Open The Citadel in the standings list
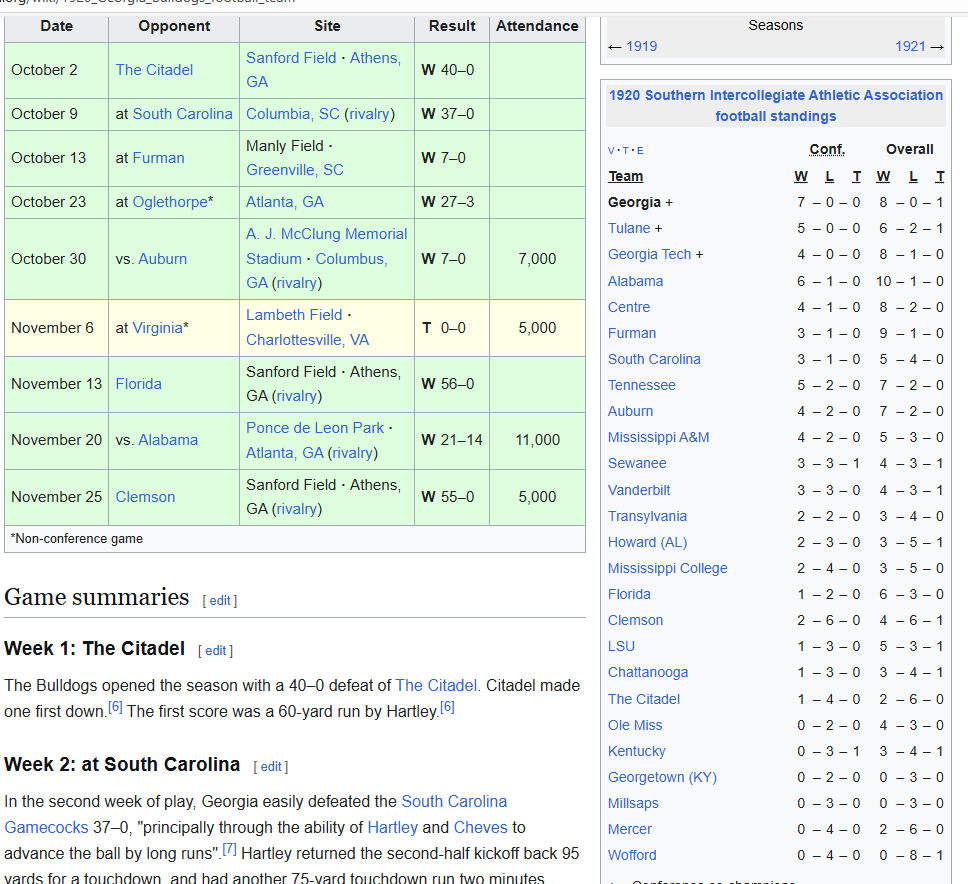Viewport: 968px width, 884px height. coord(643,699)
